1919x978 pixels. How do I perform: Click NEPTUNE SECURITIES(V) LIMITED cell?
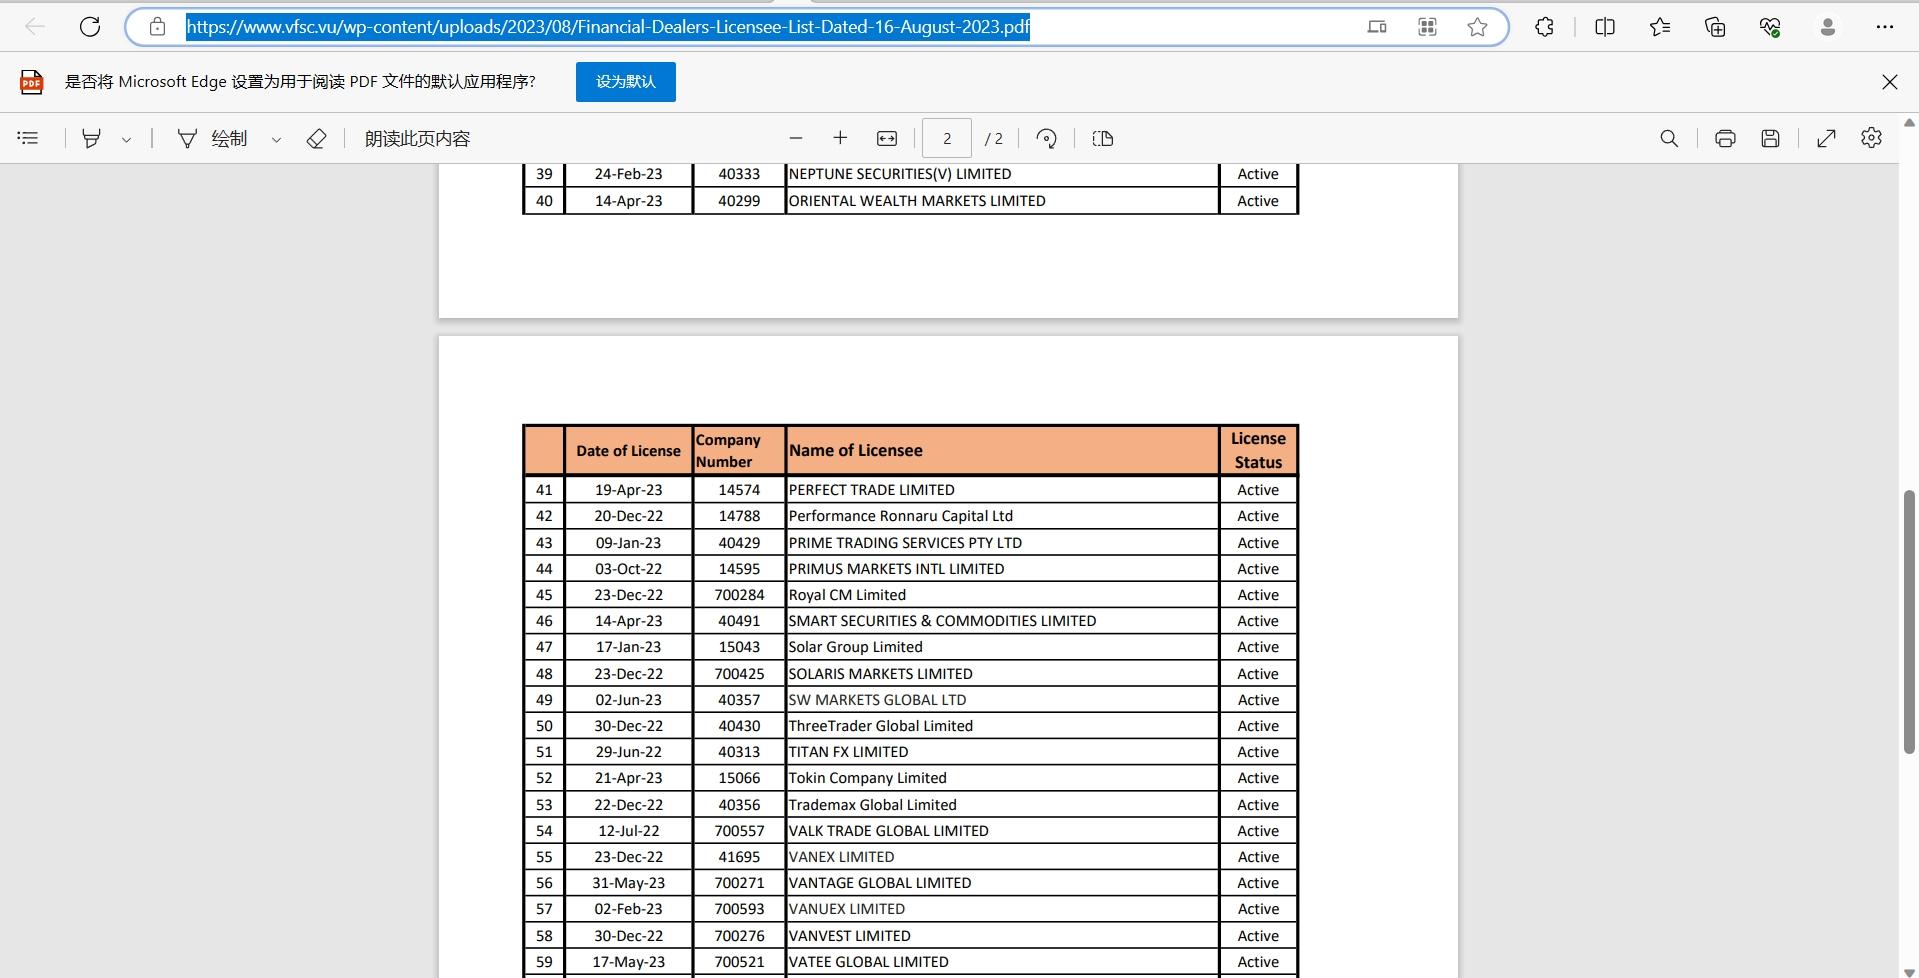[1002, 174]
